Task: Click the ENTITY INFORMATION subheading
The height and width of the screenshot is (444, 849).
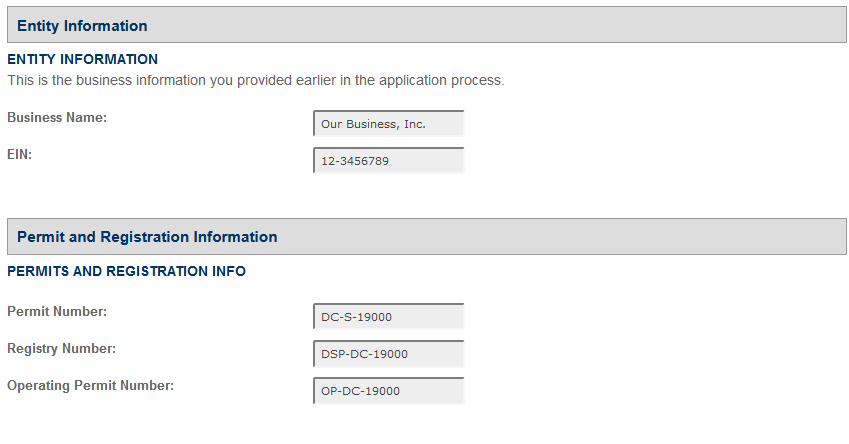Action: tap(82, 60)
